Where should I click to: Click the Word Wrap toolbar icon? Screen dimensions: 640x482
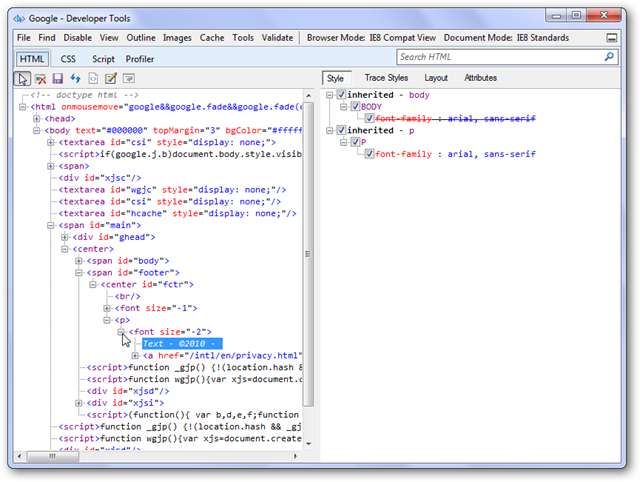point(129,78)
